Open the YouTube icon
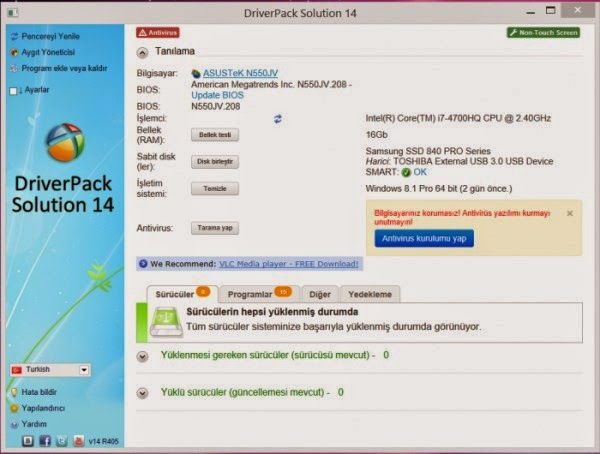 coord(78,441)
